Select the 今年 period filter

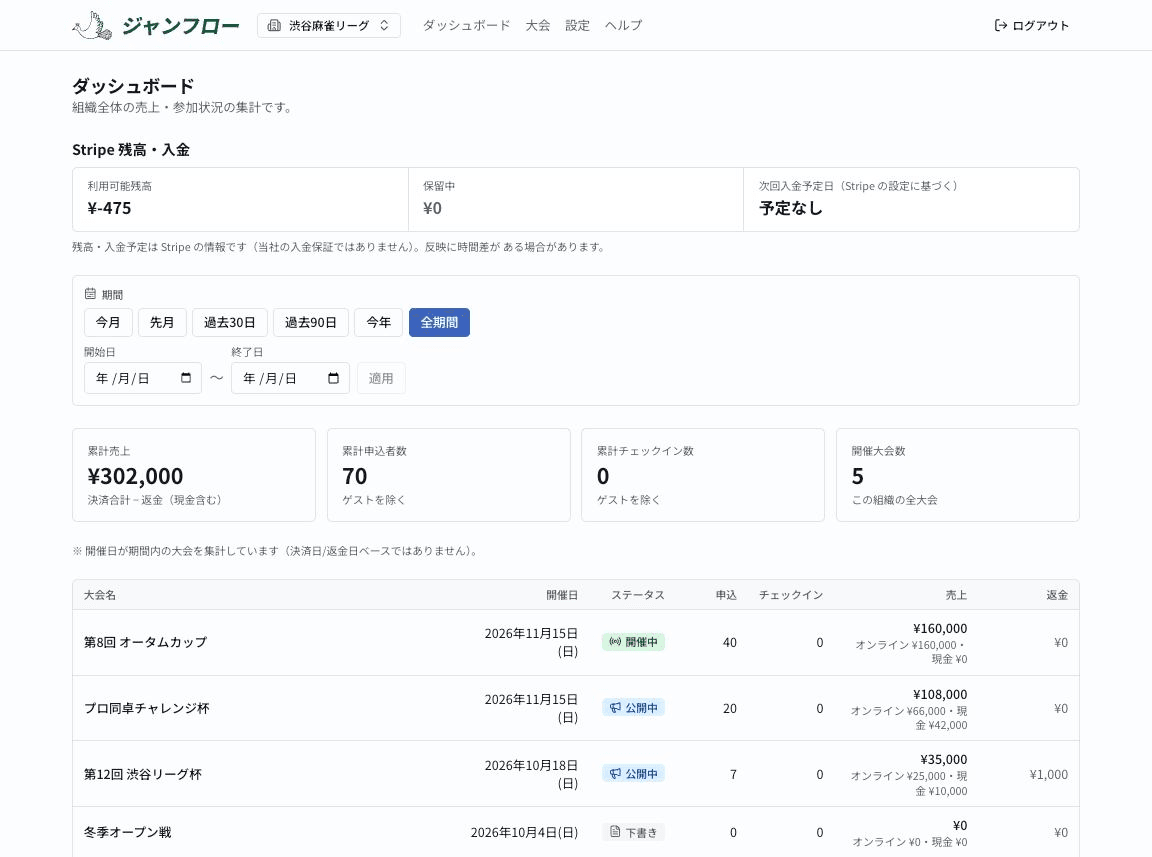coord(378,323)
